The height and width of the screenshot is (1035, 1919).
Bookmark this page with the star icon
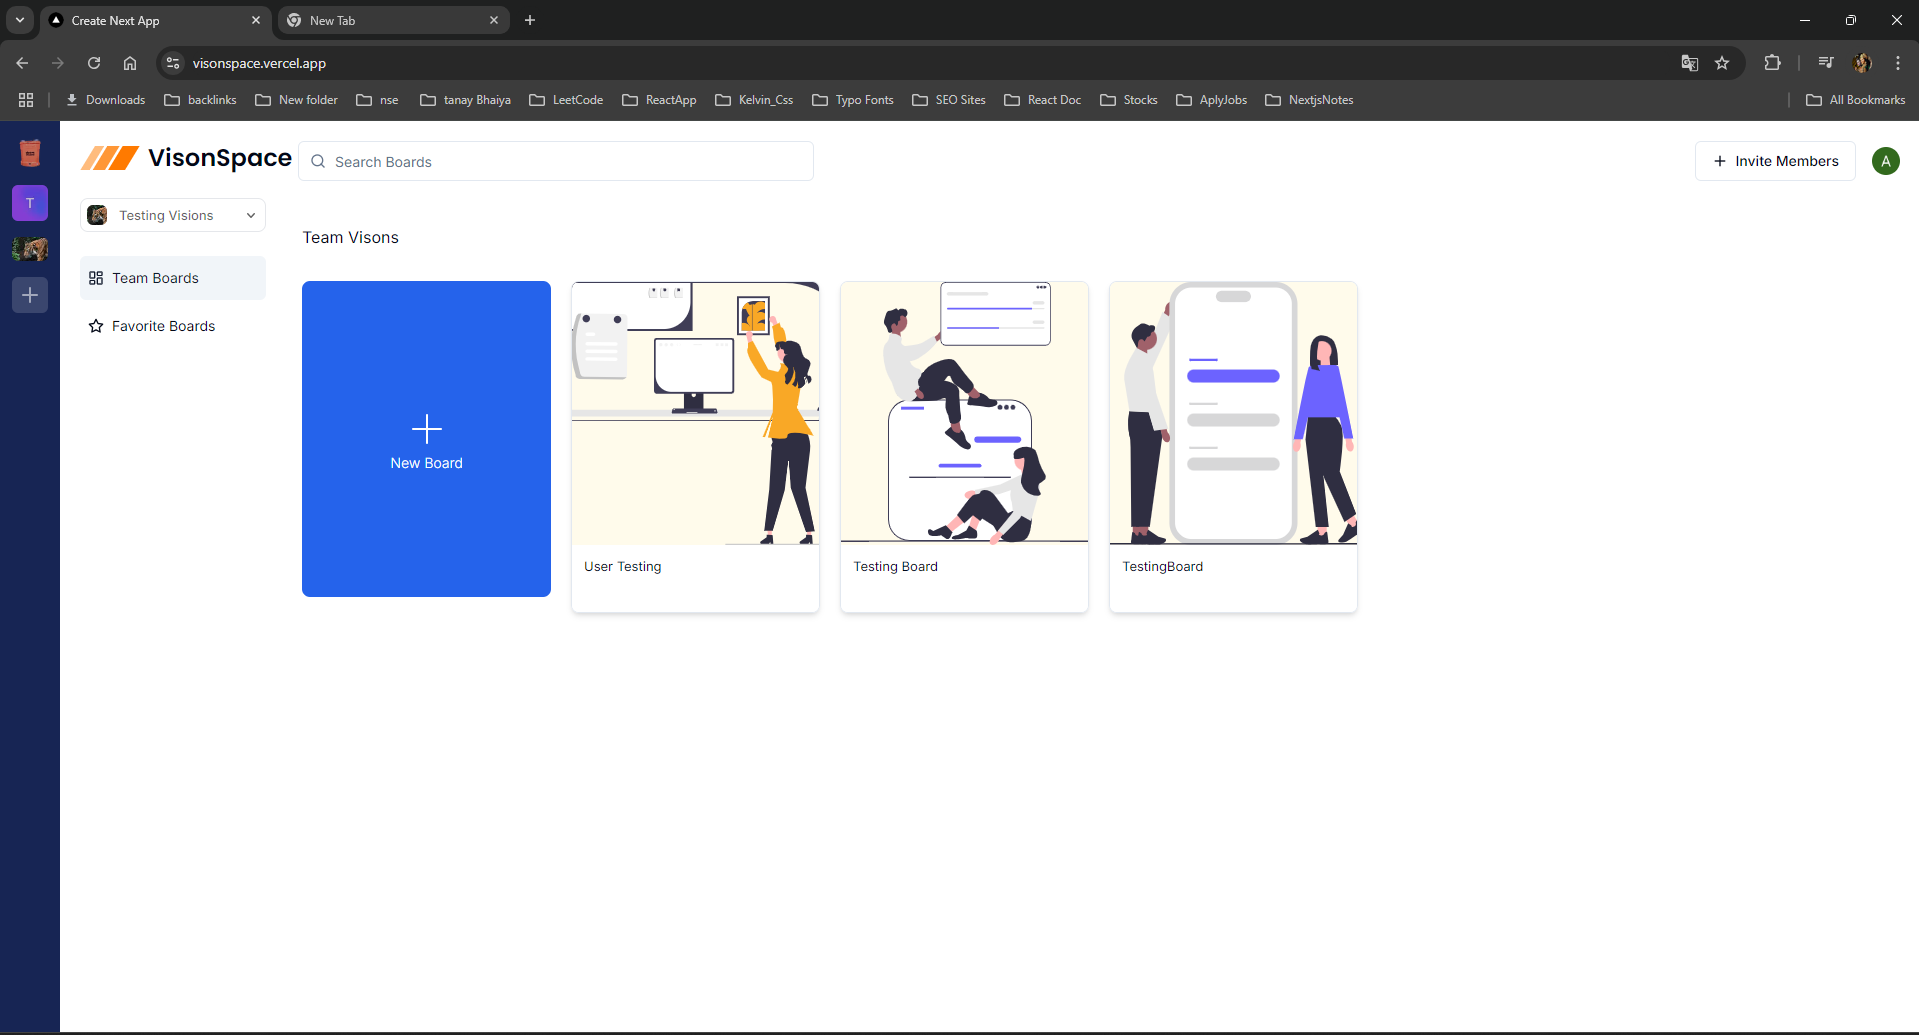point(1722,63)
